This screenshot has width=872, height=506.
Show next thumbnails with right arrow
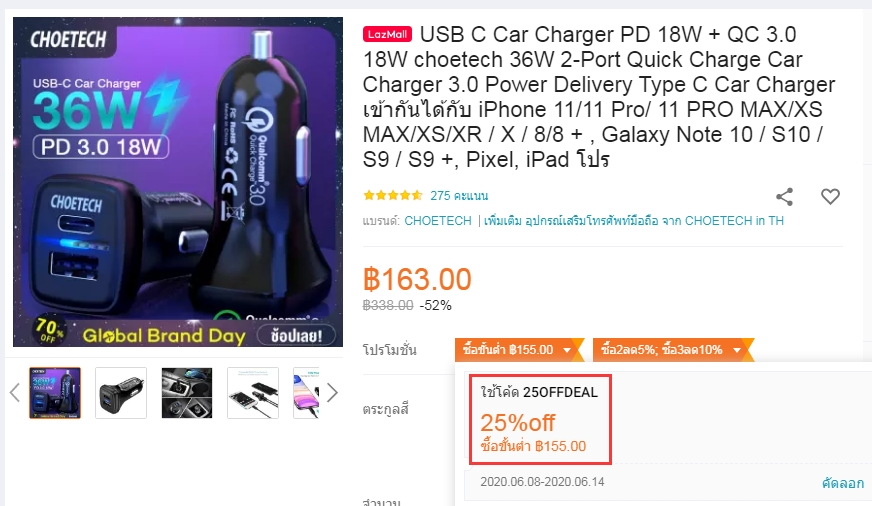pyautogui.click(x=332, y=393)
